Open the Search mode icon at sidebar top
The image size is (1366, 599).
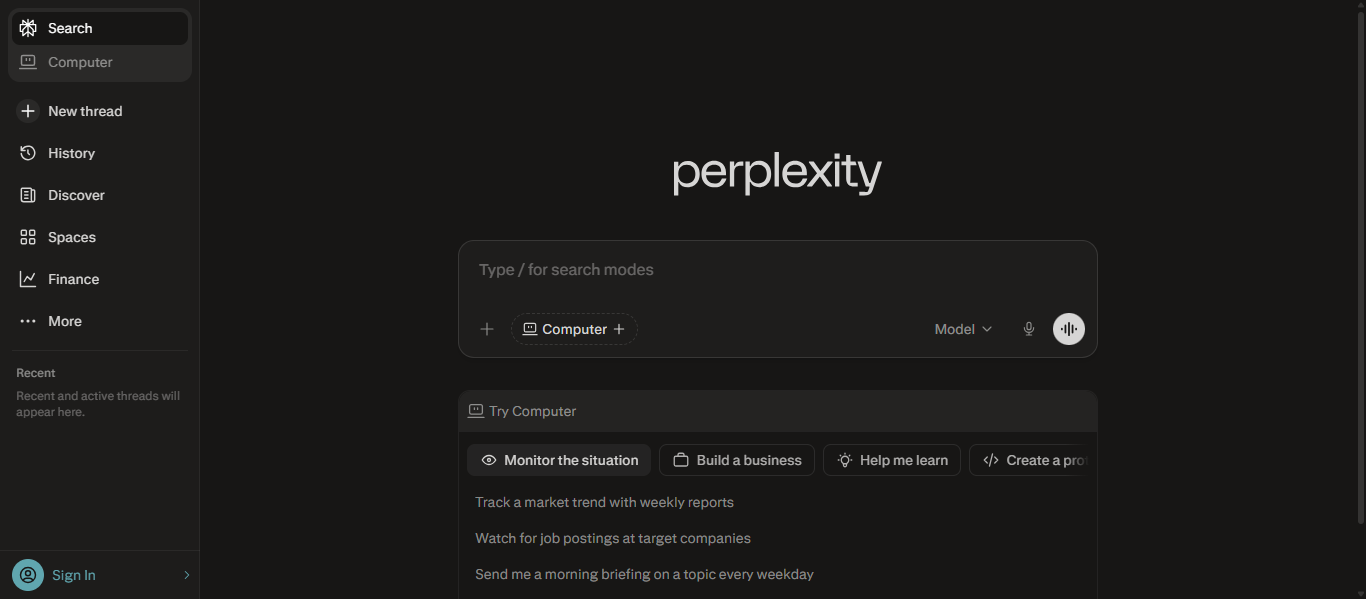tap(28, 27)
